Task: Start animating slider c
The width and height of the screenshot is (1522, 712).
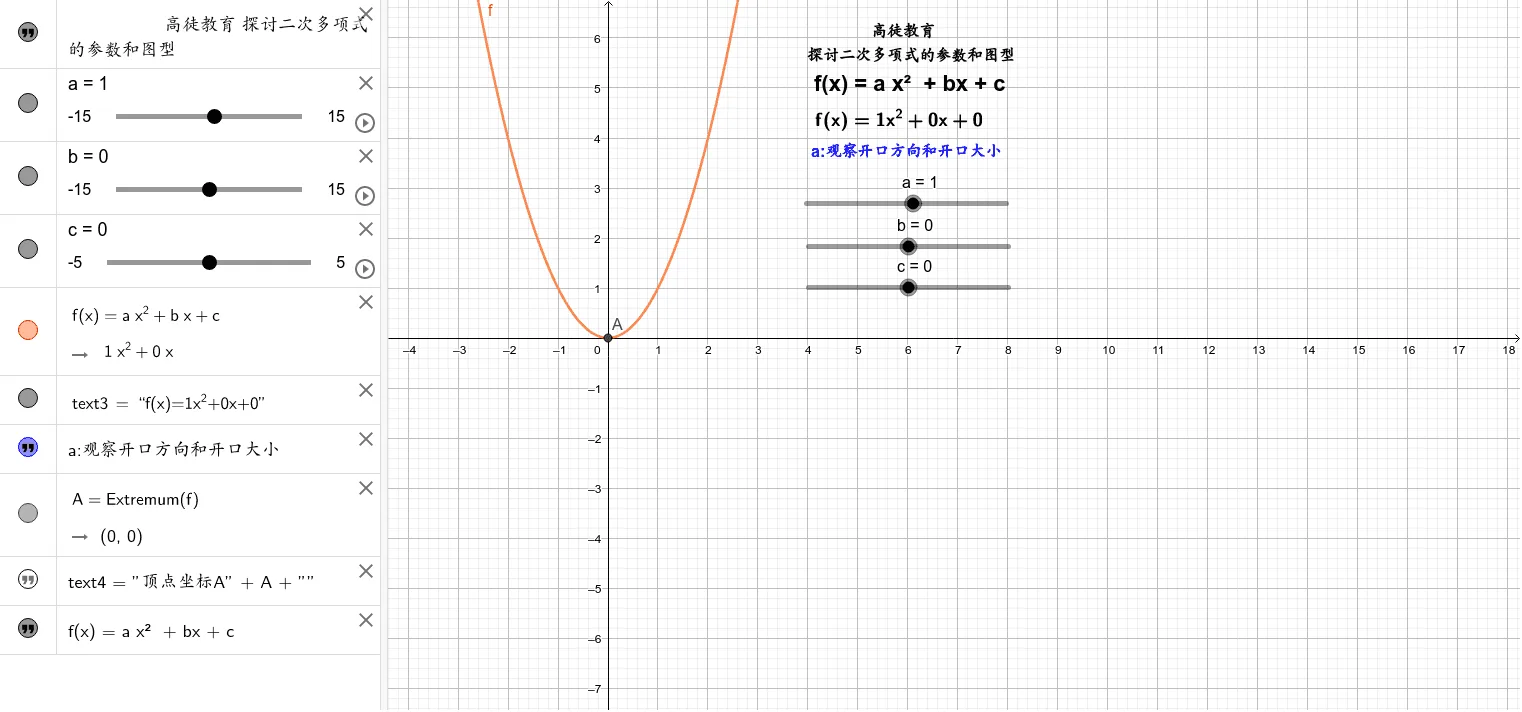Action: pyautogui.click(x=365, y=269)
